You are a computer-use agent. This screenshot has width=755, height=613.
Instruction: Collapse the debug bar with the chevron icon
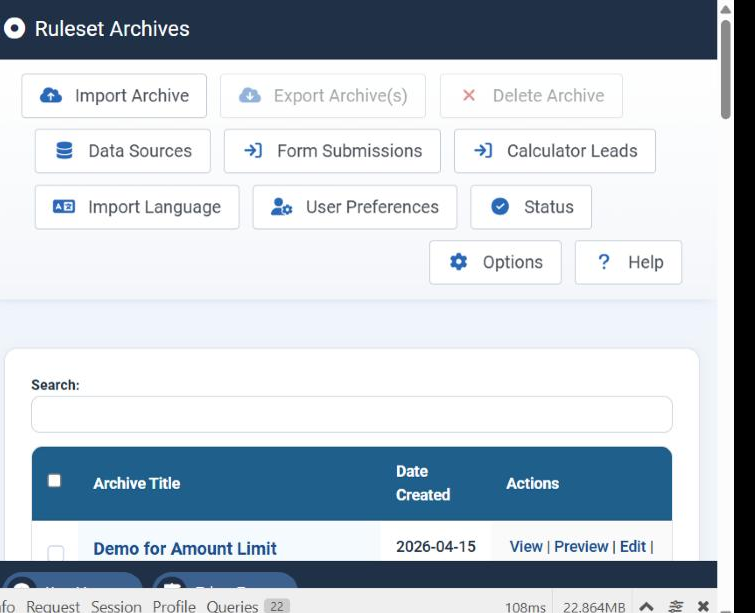click(647, 606)
